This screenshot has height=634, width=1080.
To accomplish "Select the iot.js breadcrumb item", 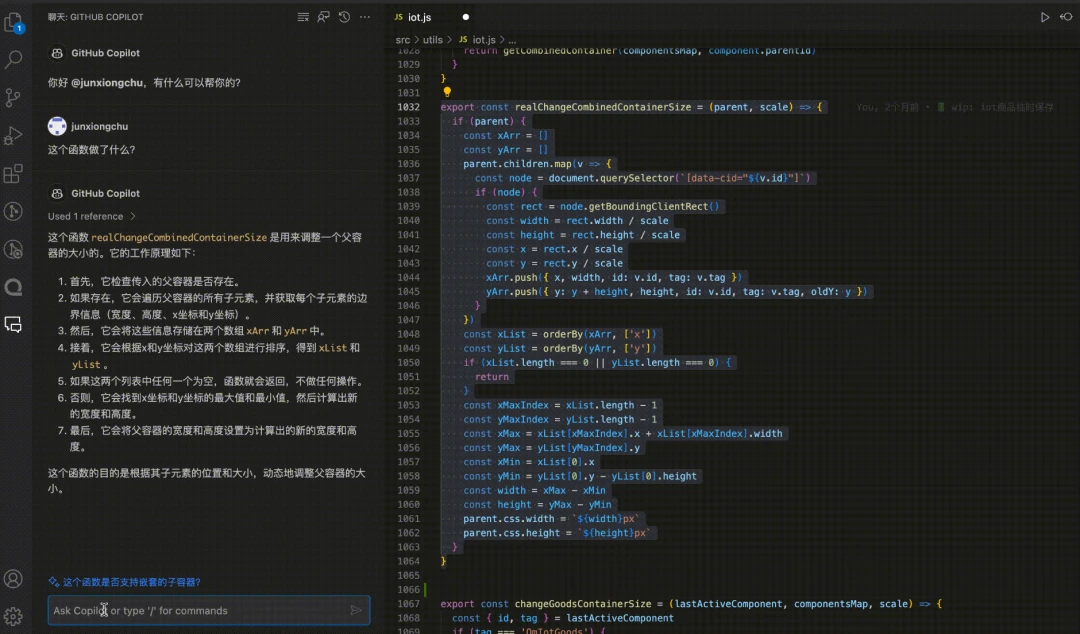I will pyautogui.click(x=478, y=40).
